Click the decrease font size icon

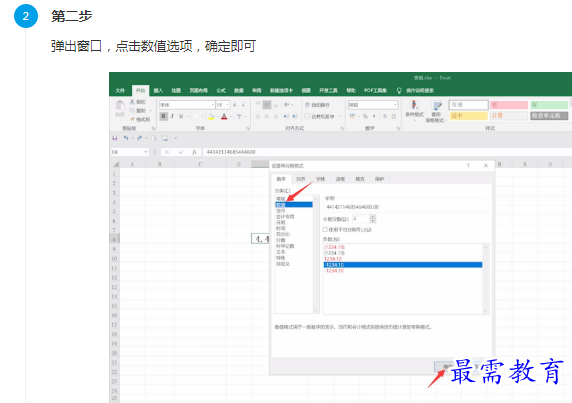243,105
